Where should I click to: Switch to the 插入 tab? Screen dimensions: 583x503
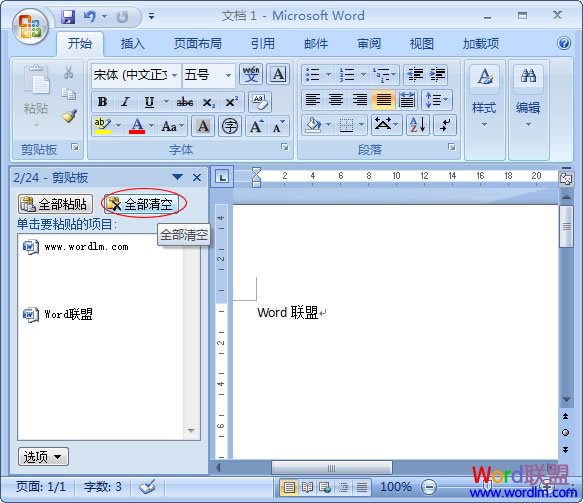132,44
